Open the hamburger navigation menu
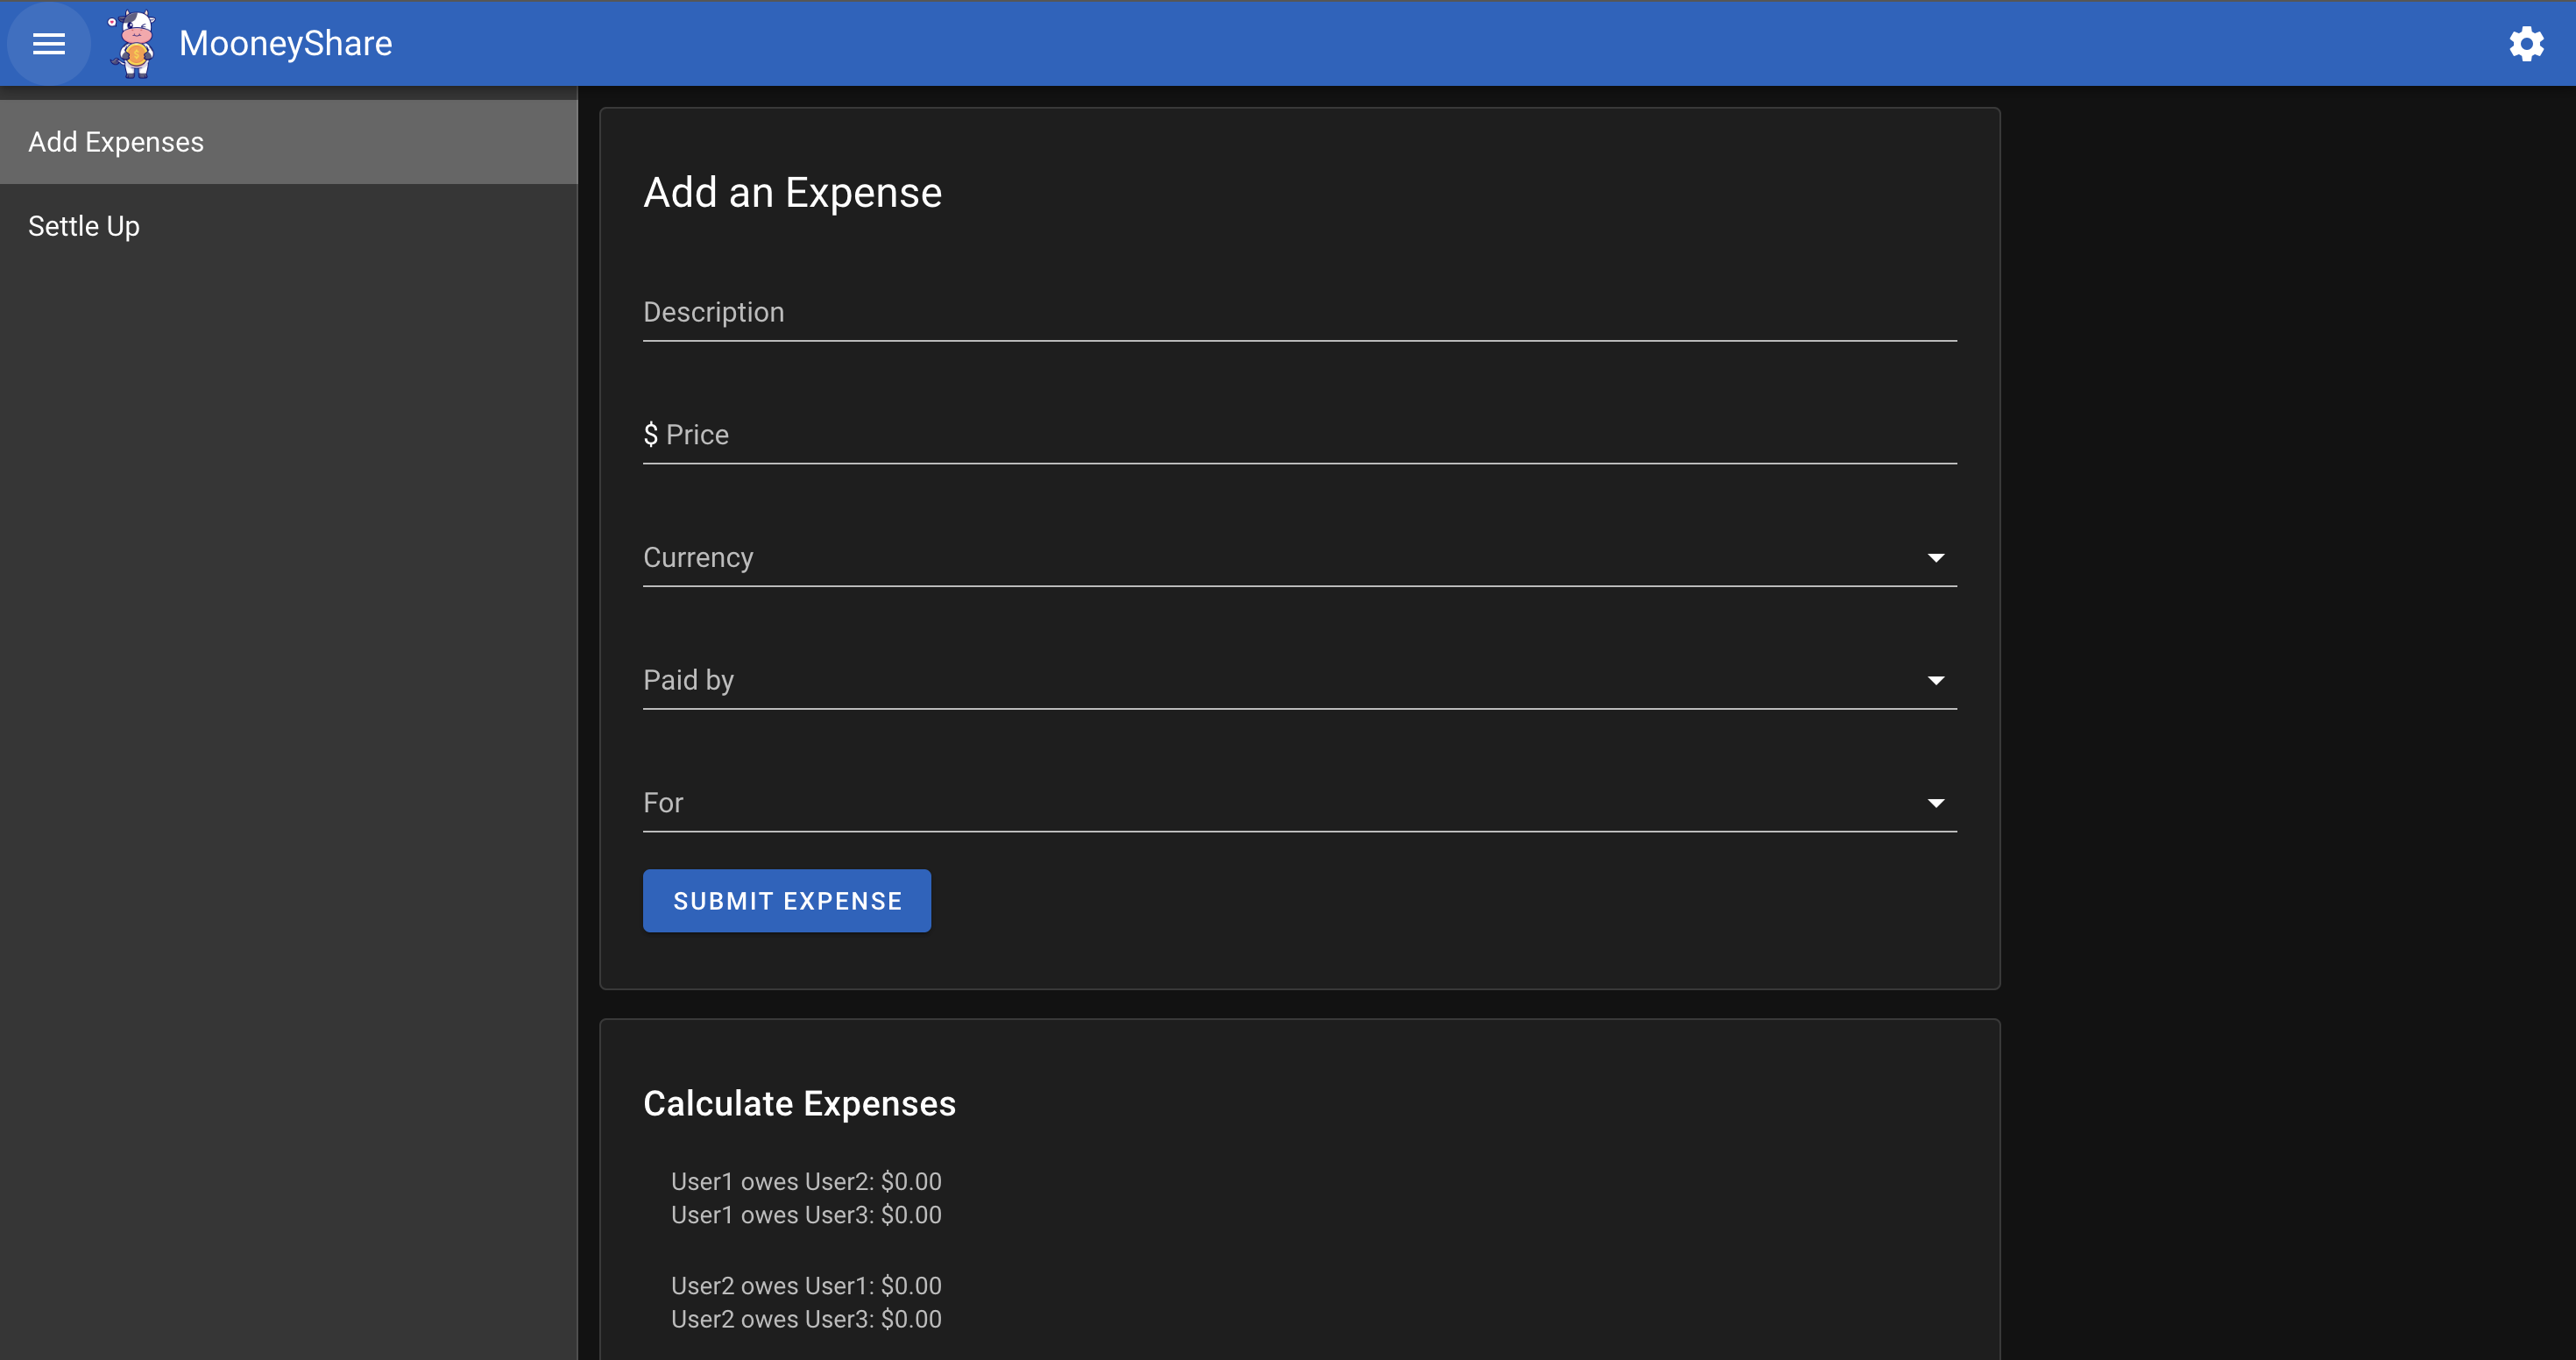Image resolution: width=2576 pixels, height=1360 pixels. coord(48,43)
